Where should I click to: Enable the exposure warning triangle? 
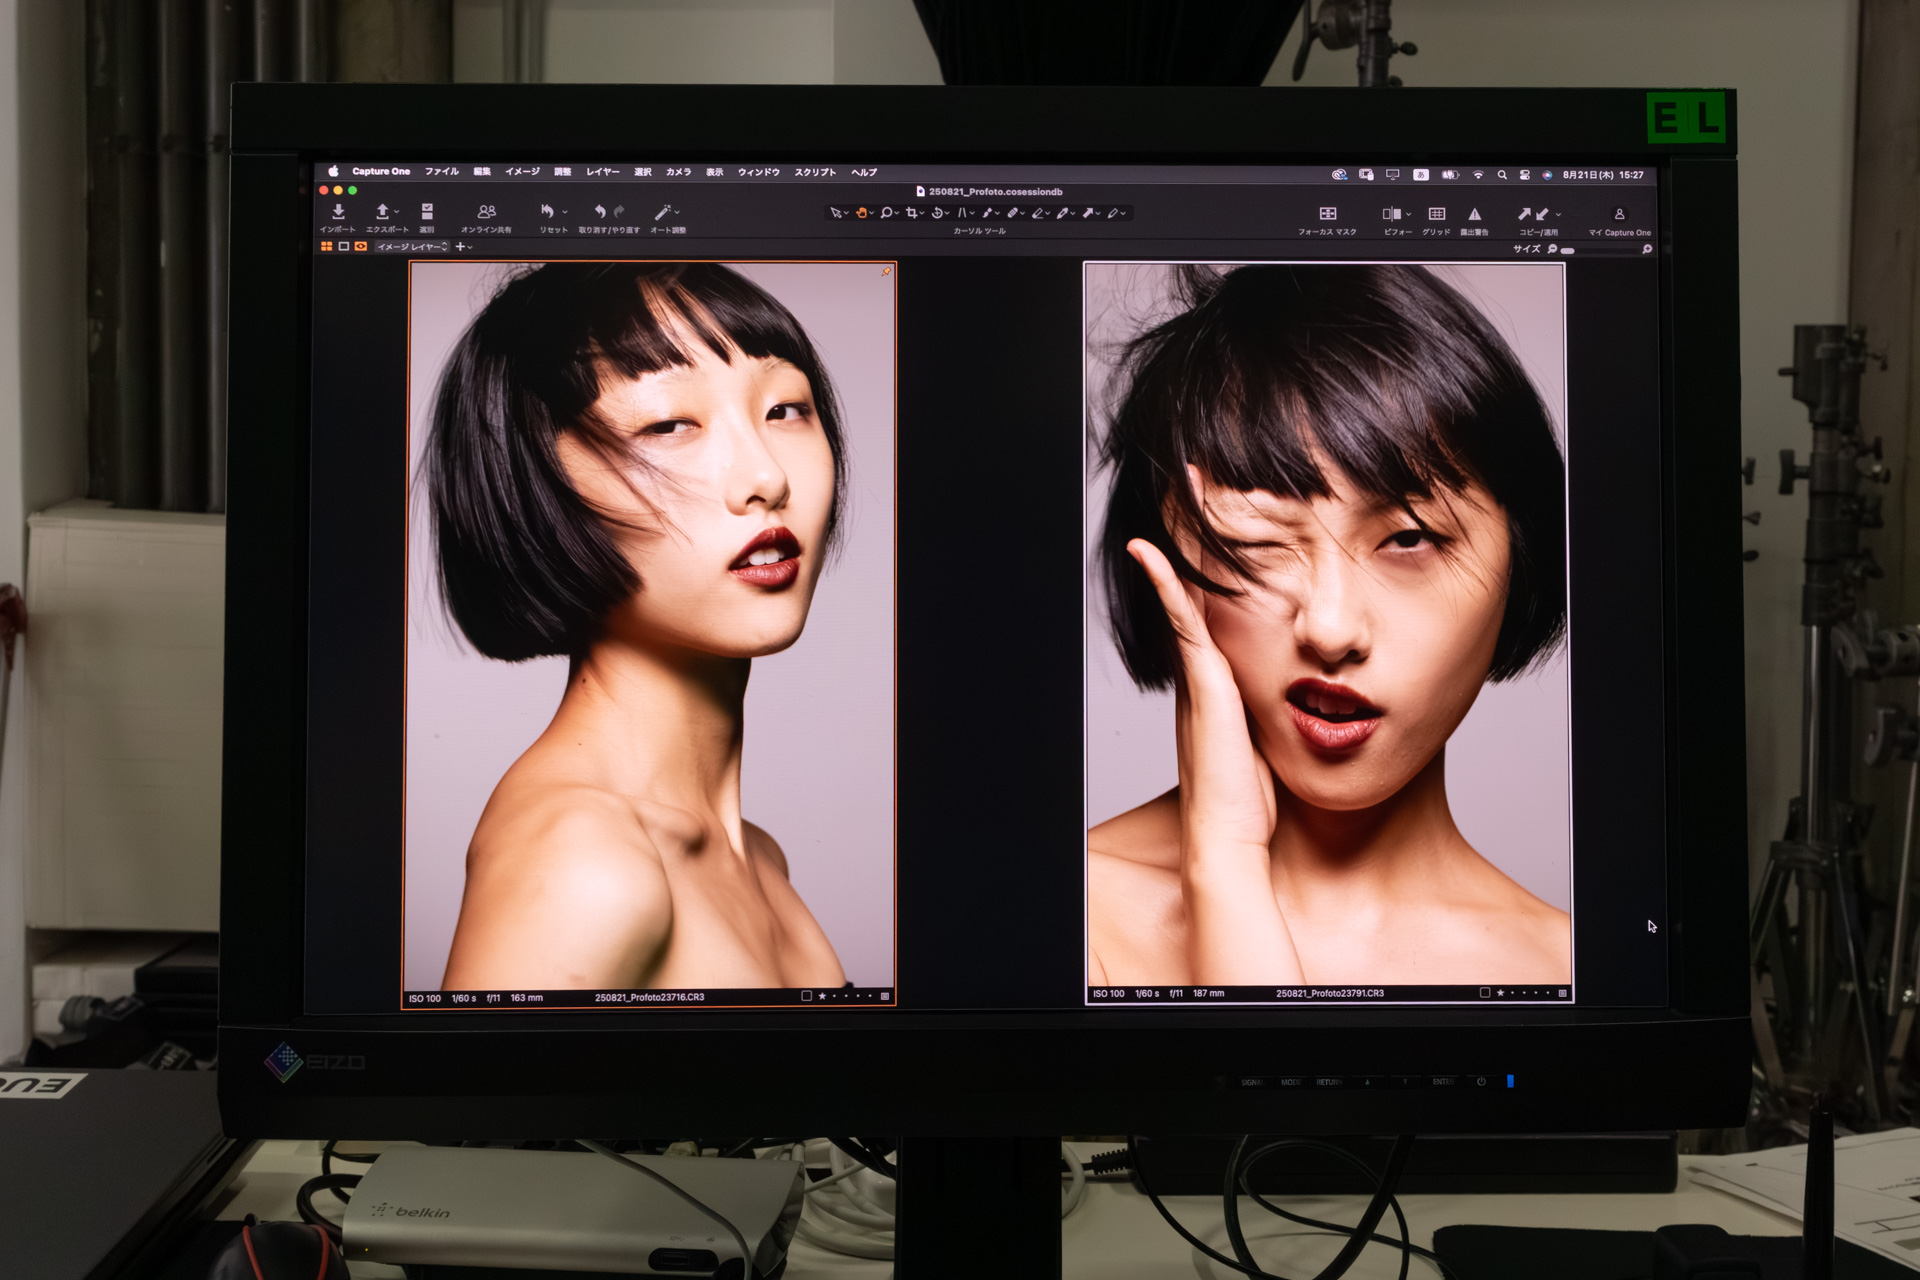pyautogui.click(x=1474, y=214)
